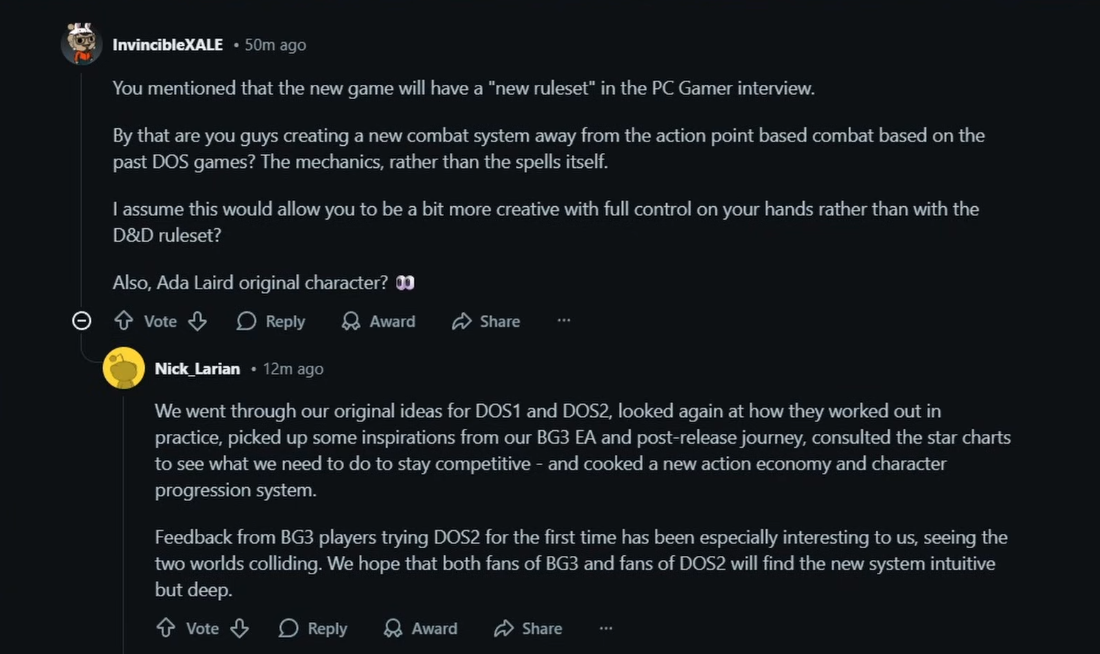Upvote Nick_Larian's reply
This screenshot has height=654, width=1100.
pyautogui.click(x=166, y=627)
